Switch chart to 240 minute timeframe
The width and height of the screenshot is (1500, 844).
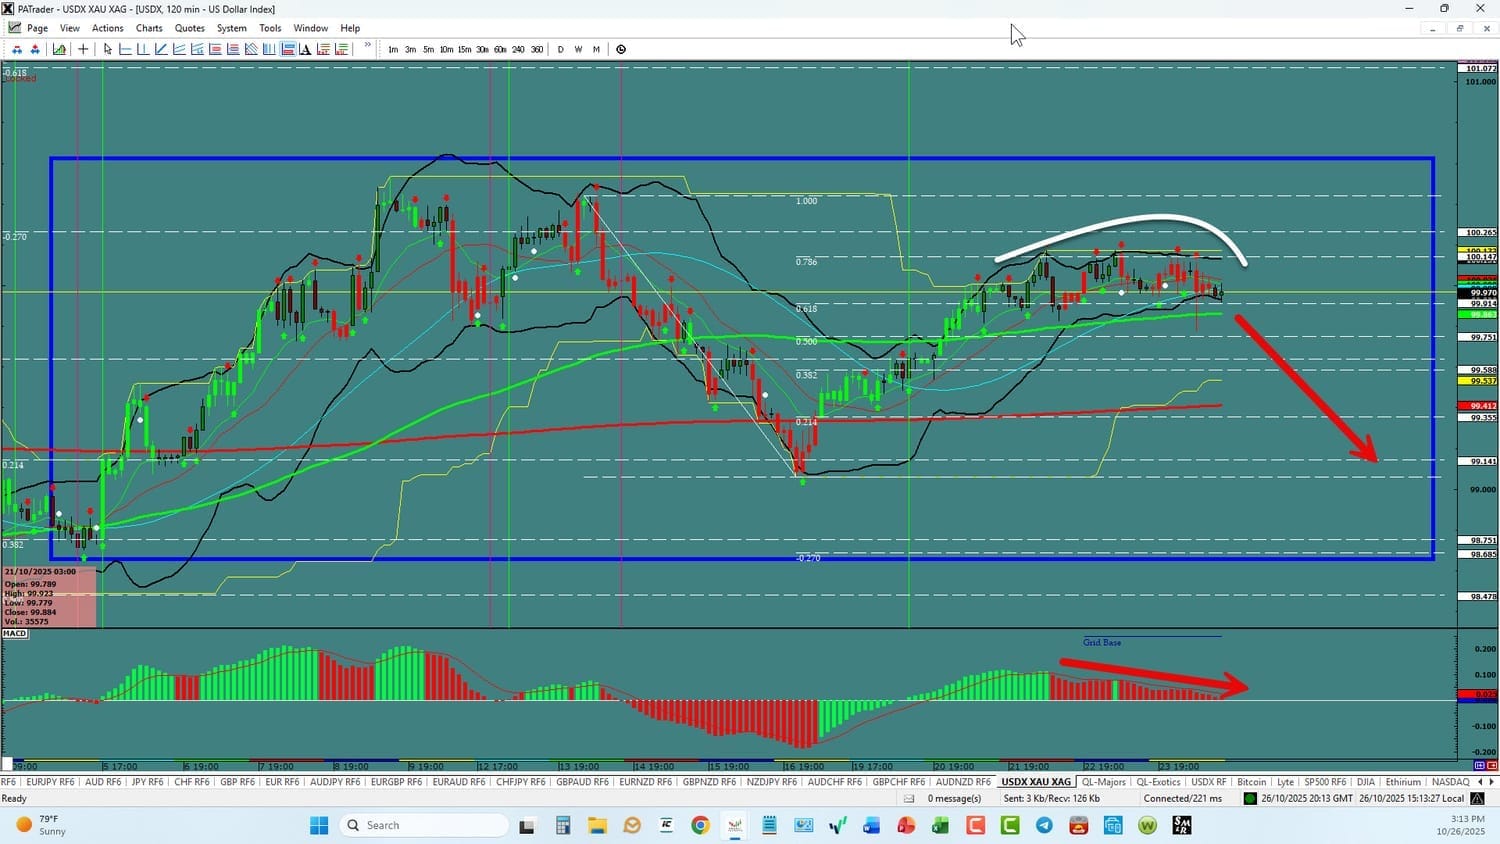point(518,49)
